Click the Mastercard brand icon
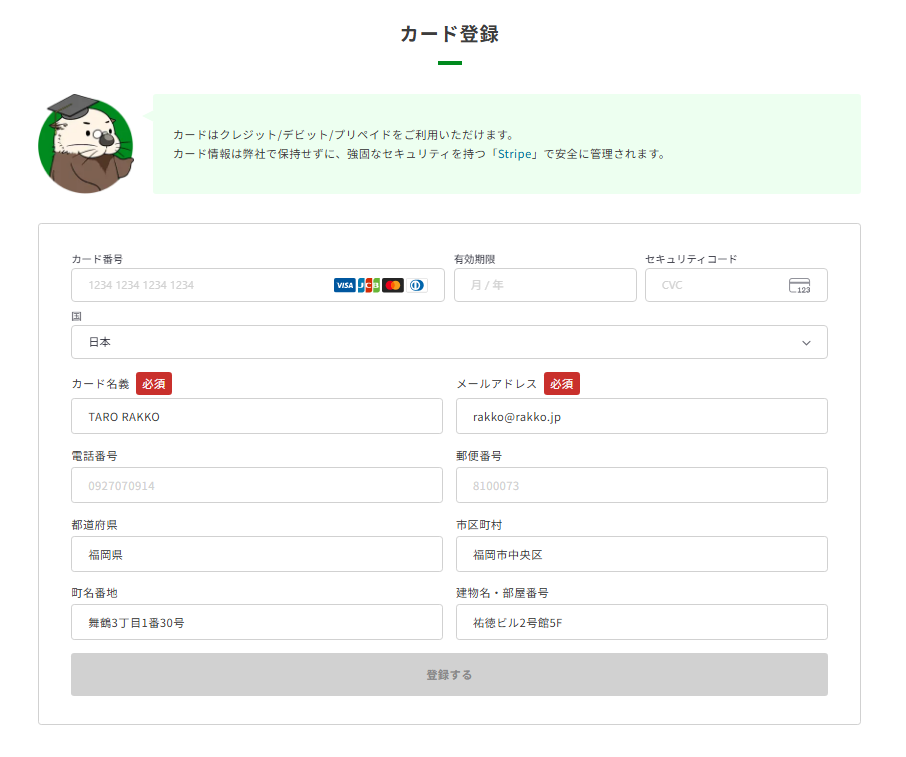The image size is (906, 757). click(x=393, y=285)
